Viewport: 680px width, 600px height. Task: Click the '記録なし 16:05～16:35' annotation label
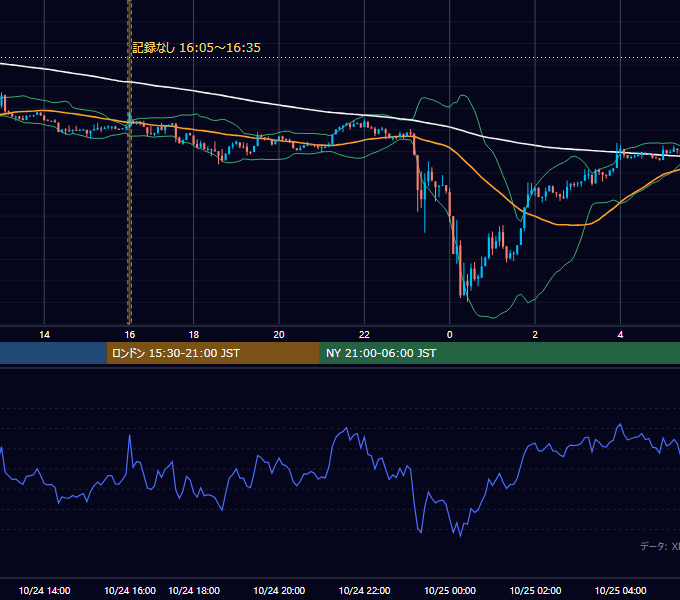pyautogui.click(x=196, y=48)
